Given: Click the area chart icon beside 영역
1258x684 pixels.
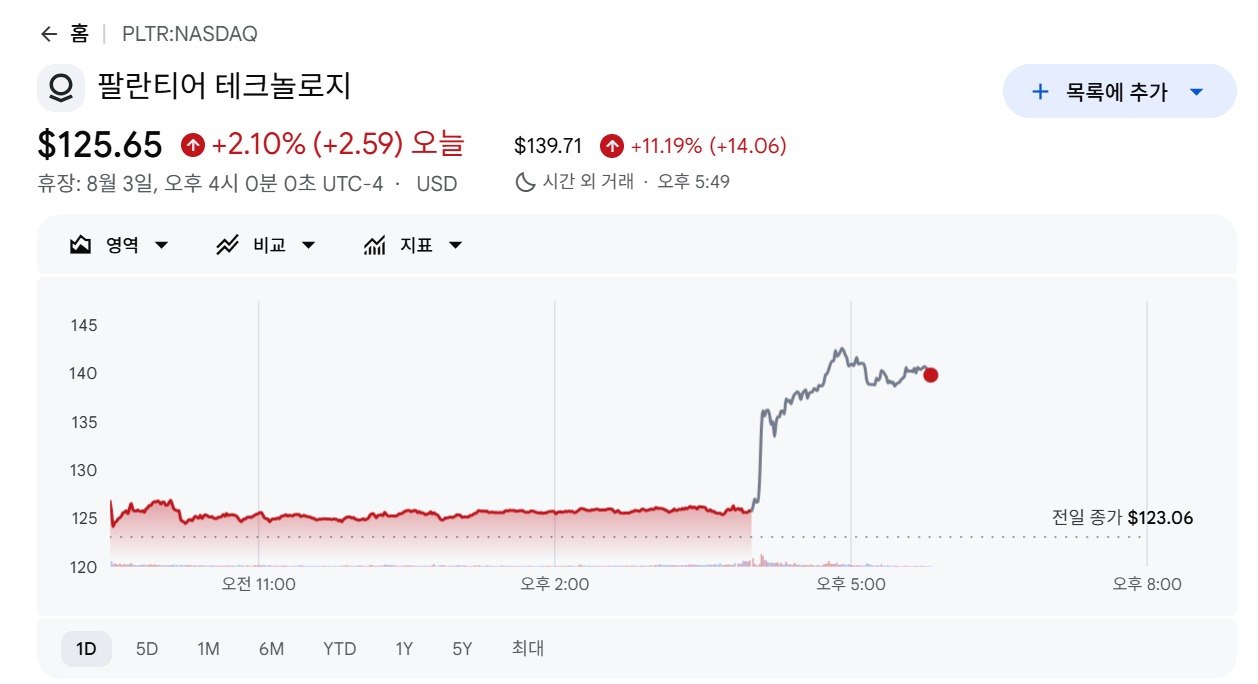Looking at the screenshot, I should 81,245.
